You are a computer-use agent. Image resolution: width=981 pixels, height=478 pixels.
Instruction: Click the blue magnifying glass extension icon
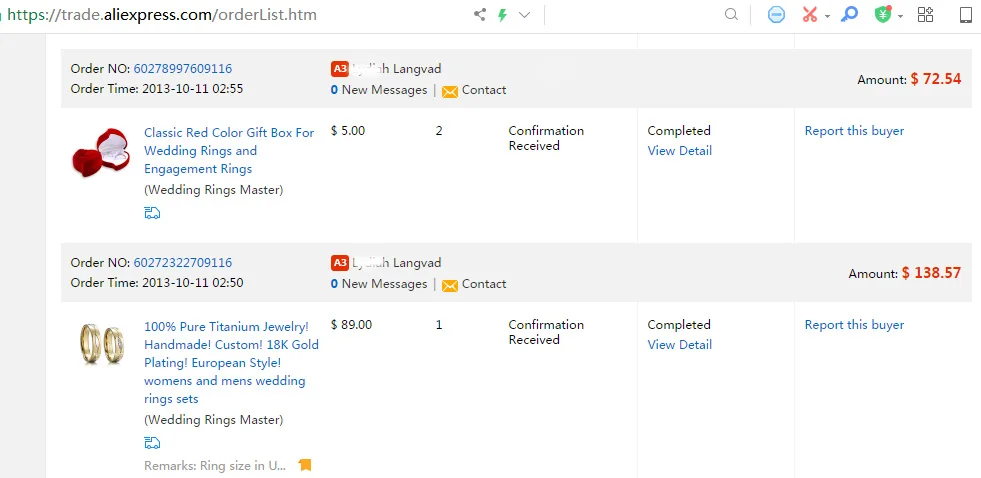[849, 14]
